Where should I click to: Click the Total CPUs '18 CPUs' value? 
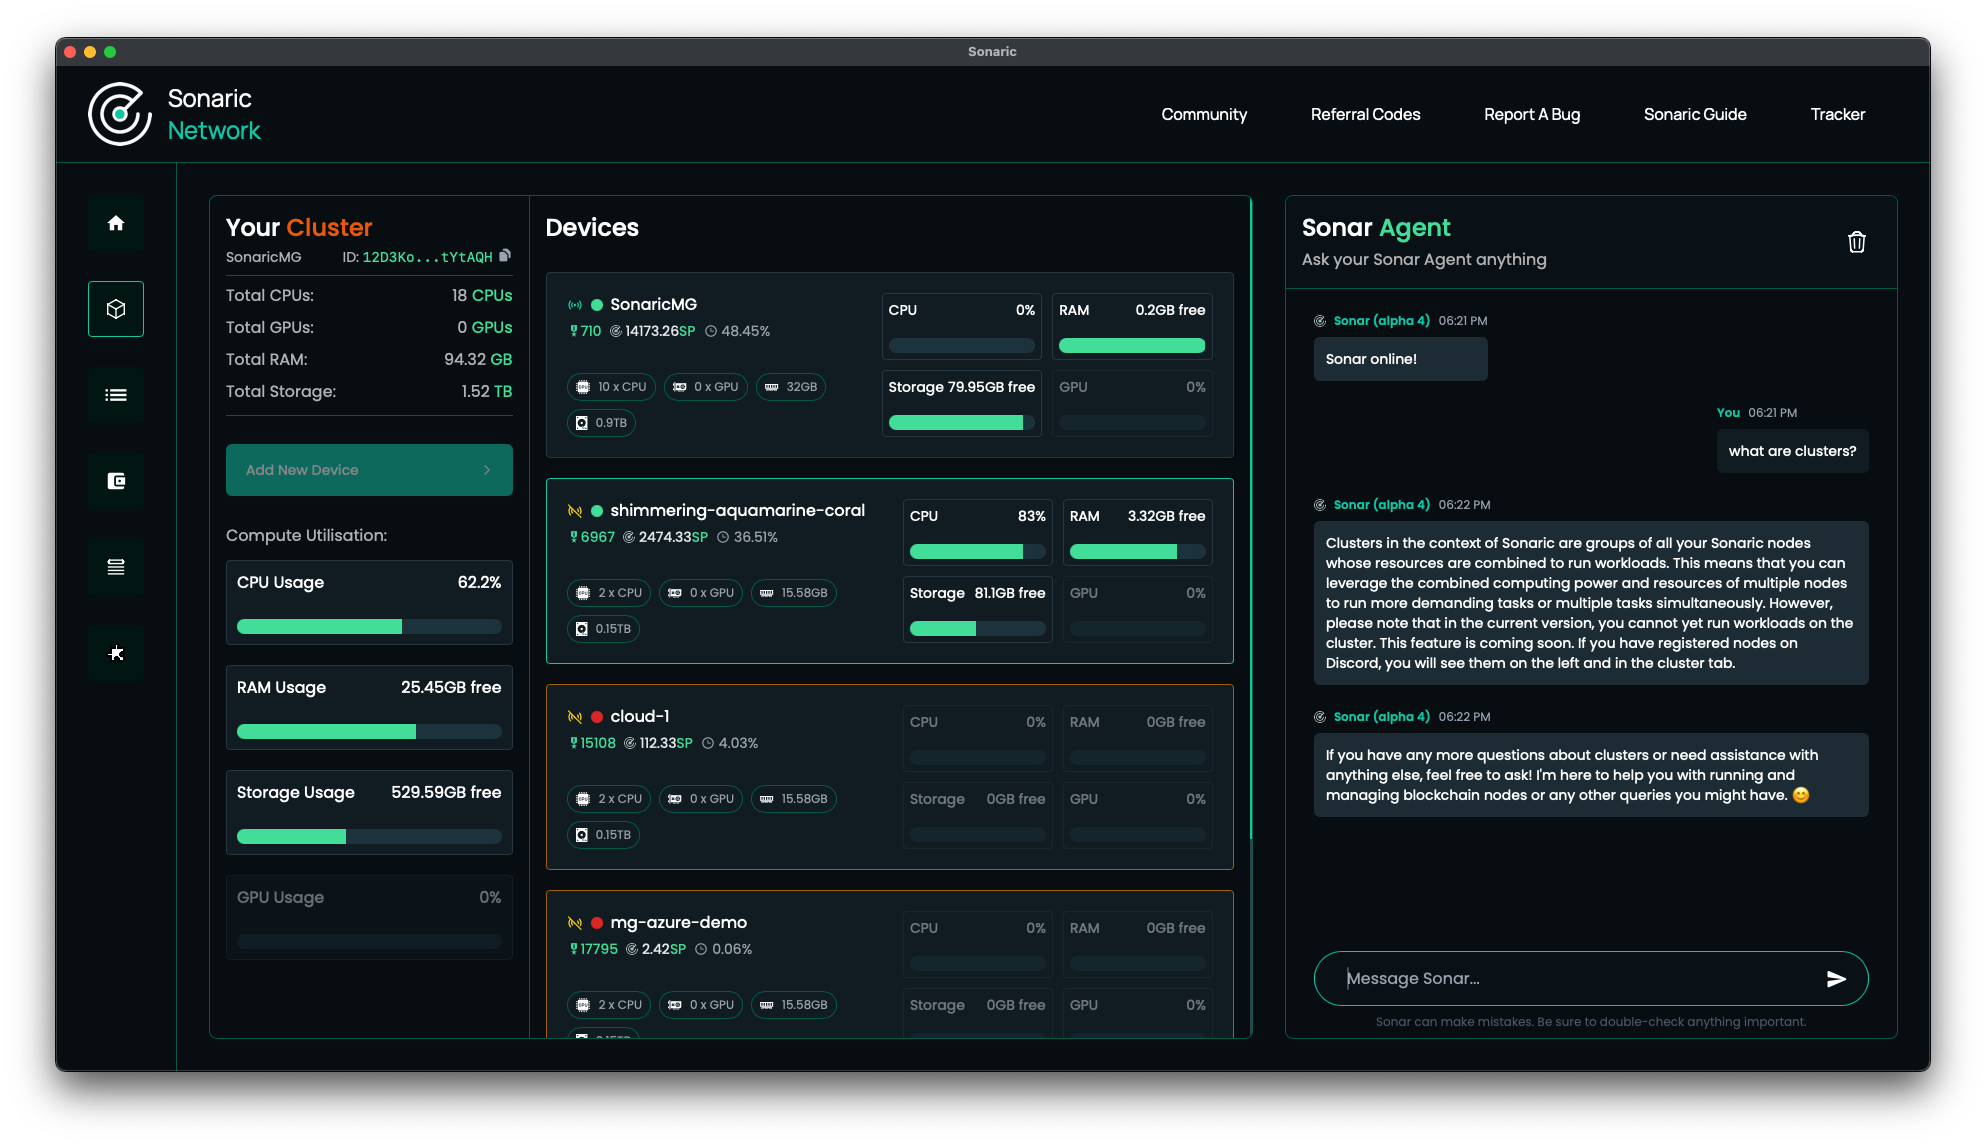click(482, 296)
